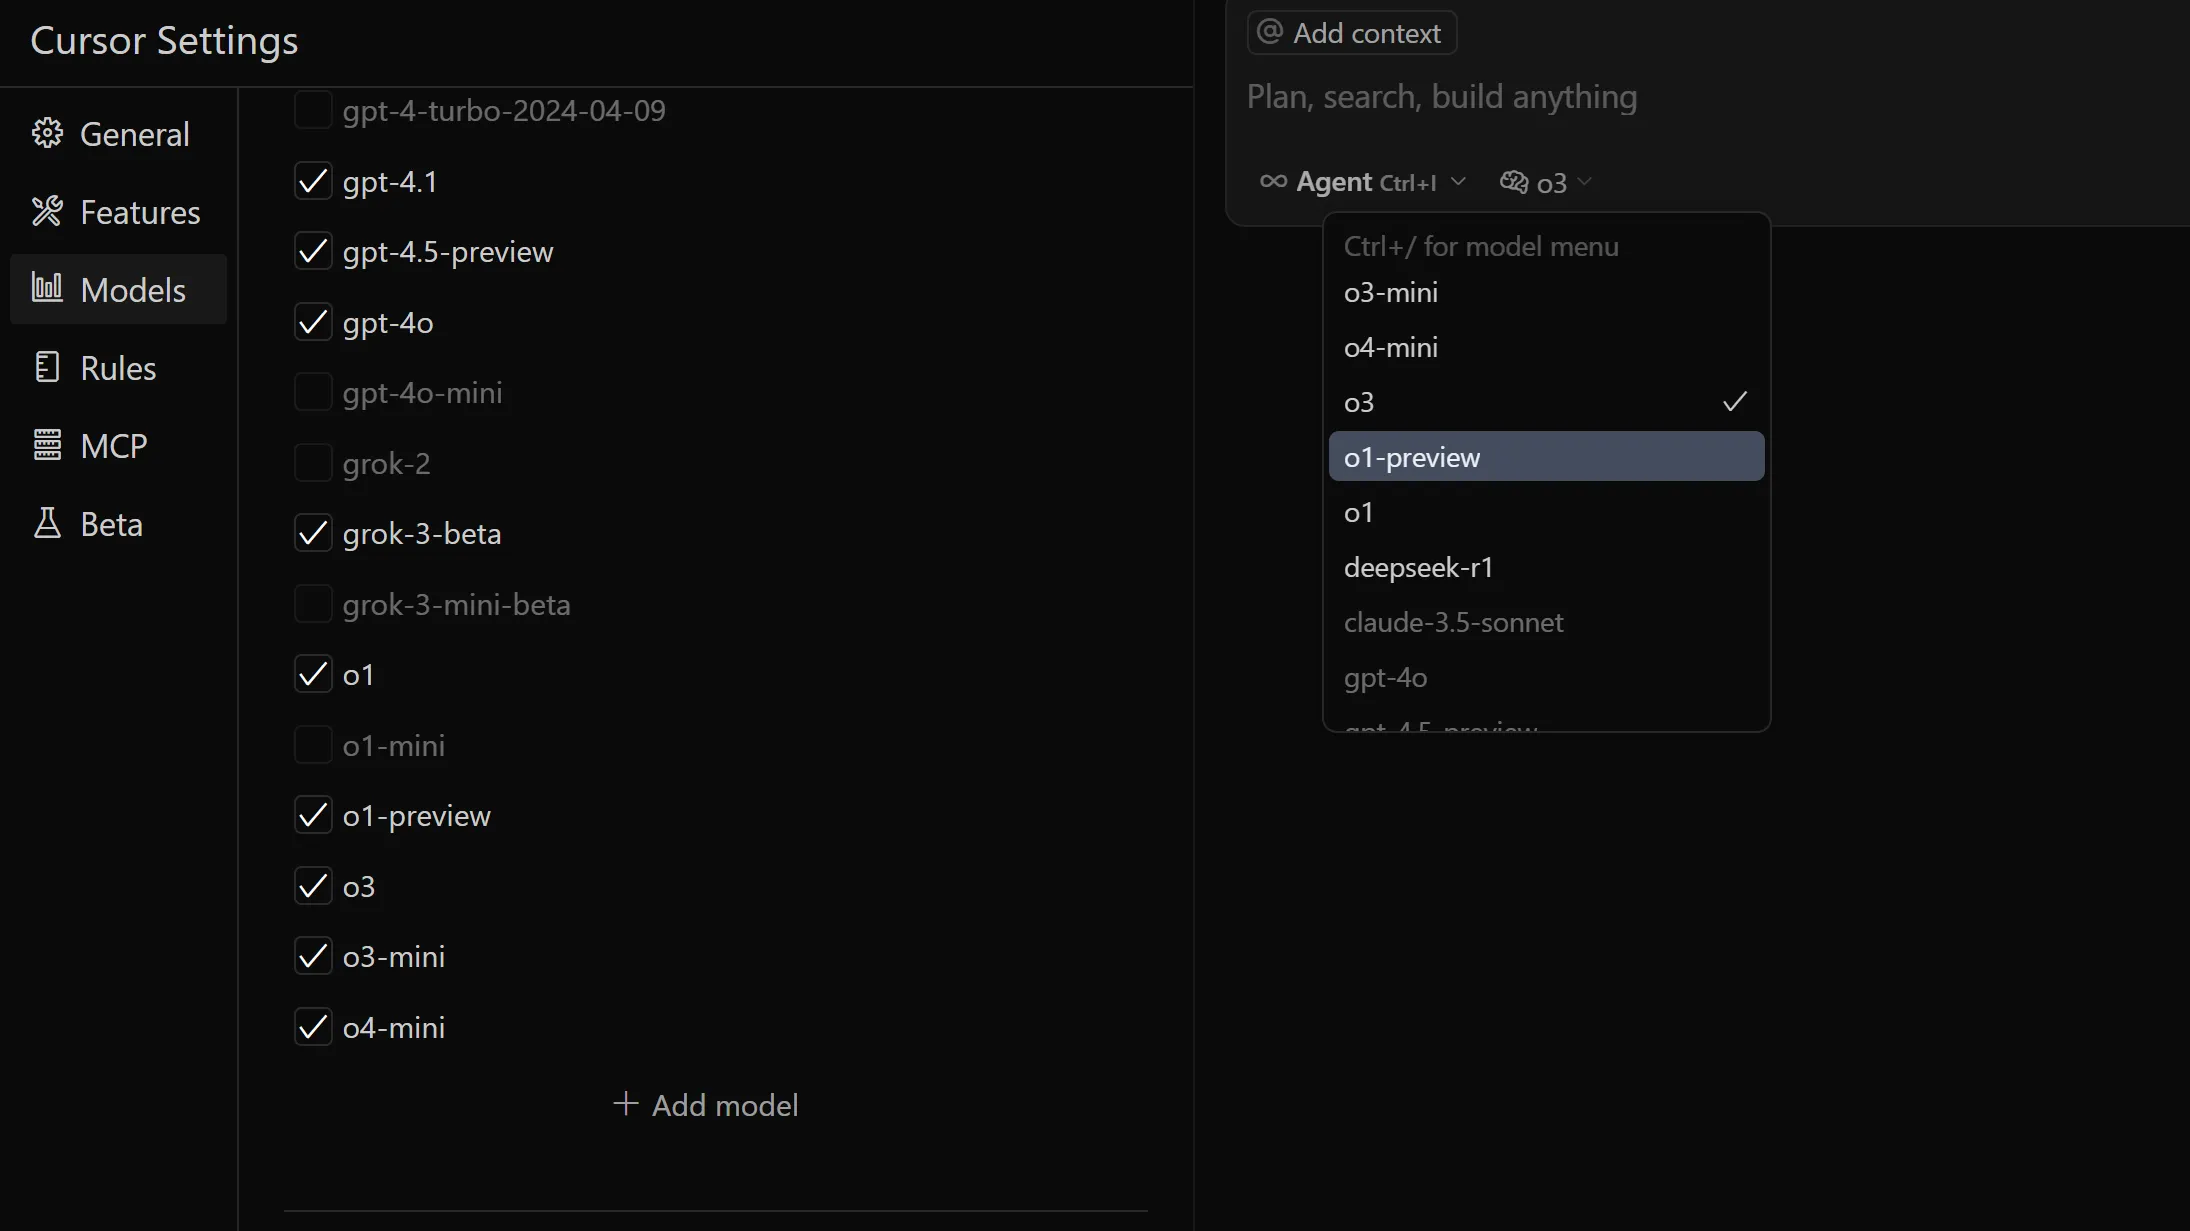2190x1231 pixels.
Task: Click the Features tools icon
Action: [47, 211]
